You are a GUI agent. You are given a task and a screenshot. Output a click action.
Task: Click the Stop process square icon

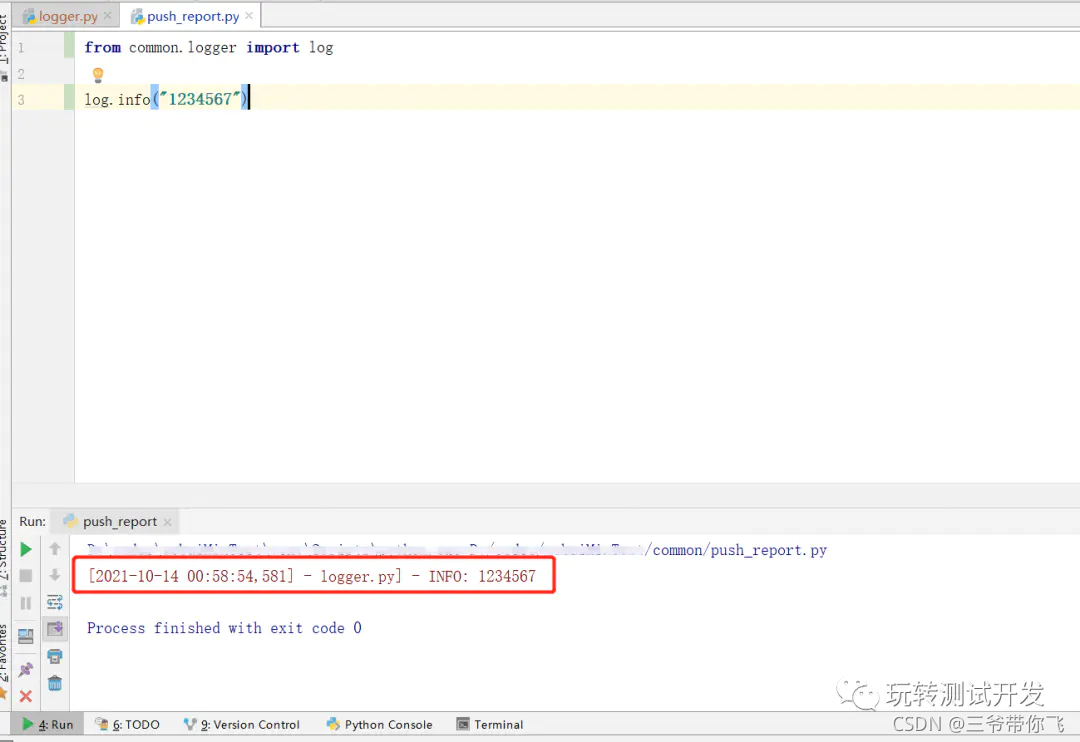25,575
